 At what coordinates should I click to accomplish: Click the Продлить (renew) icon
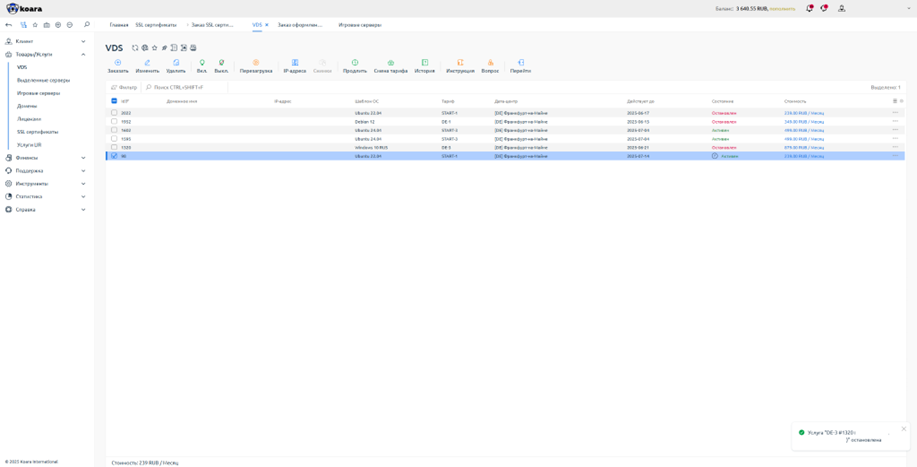pos(355,65)
